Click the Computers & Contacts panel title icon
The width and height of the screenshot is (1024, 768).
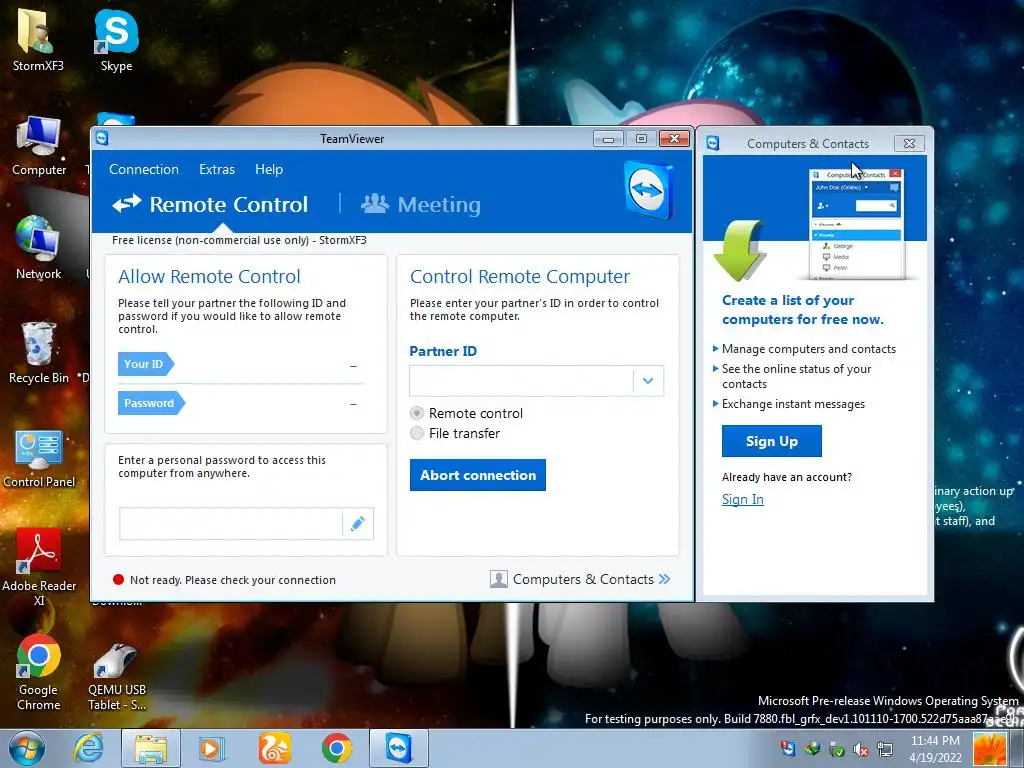point(712,143)
